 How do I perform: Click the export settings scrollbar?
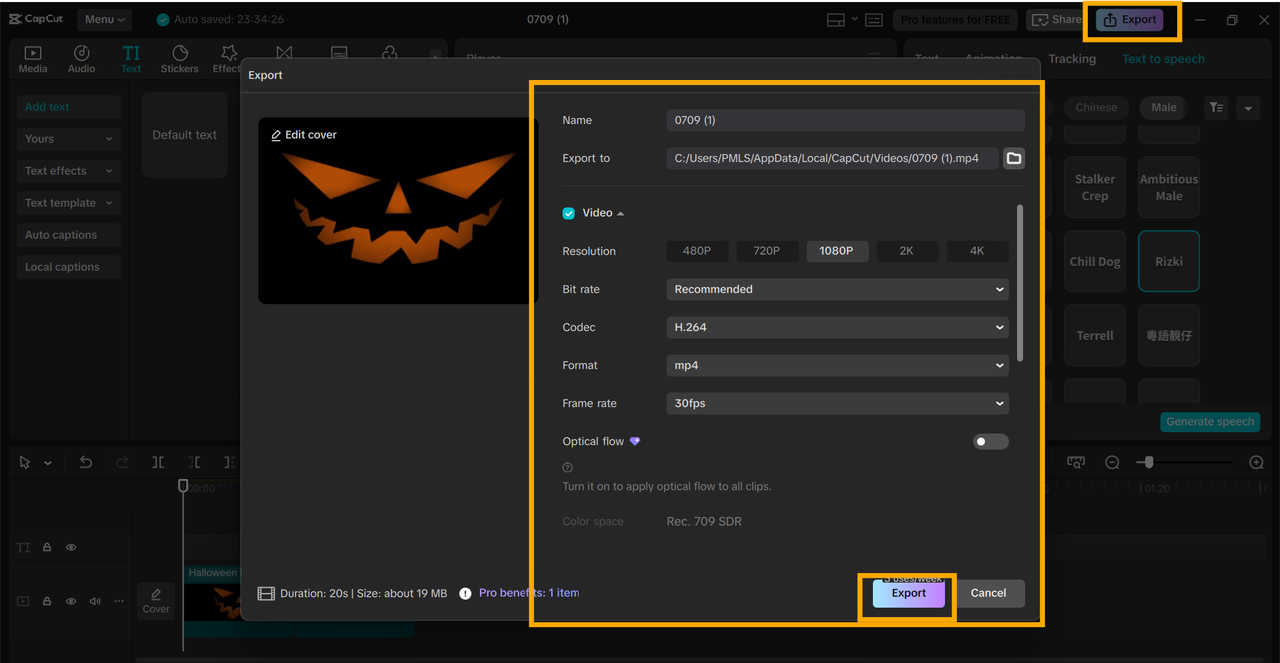(1019, 283)
